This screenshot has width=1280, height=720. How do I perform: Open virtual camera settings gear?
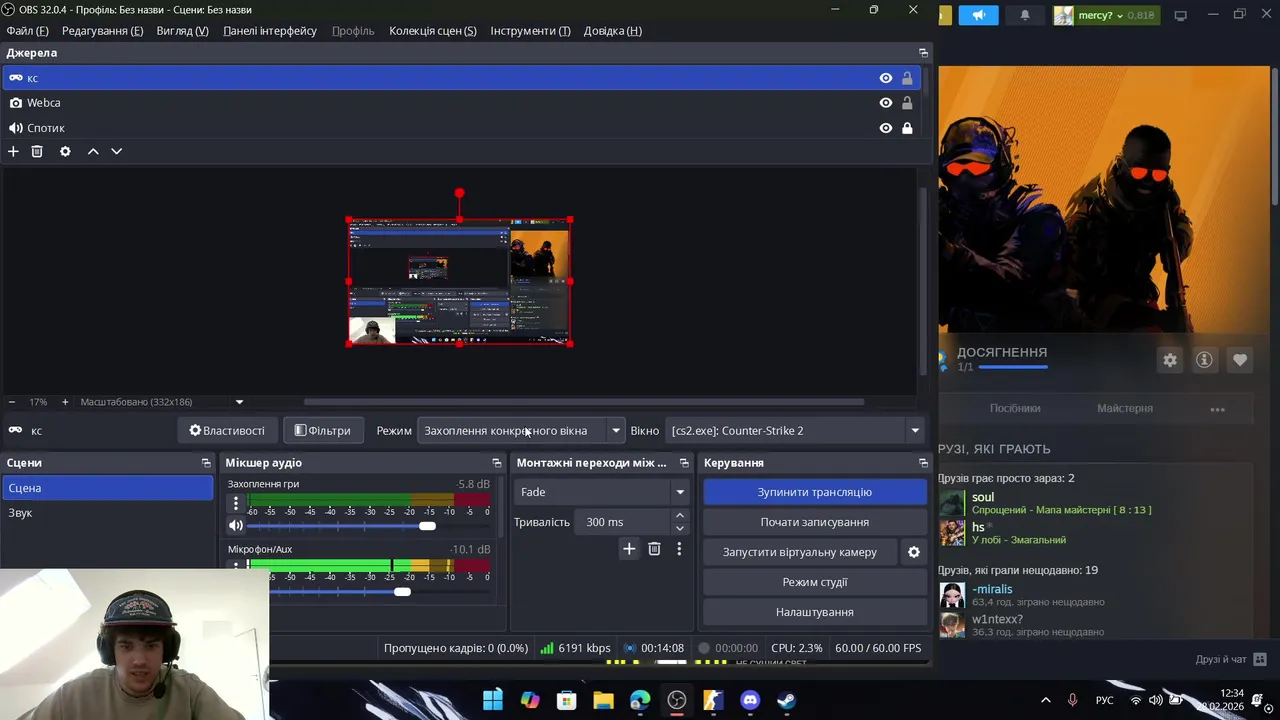[x=913, y=552]
